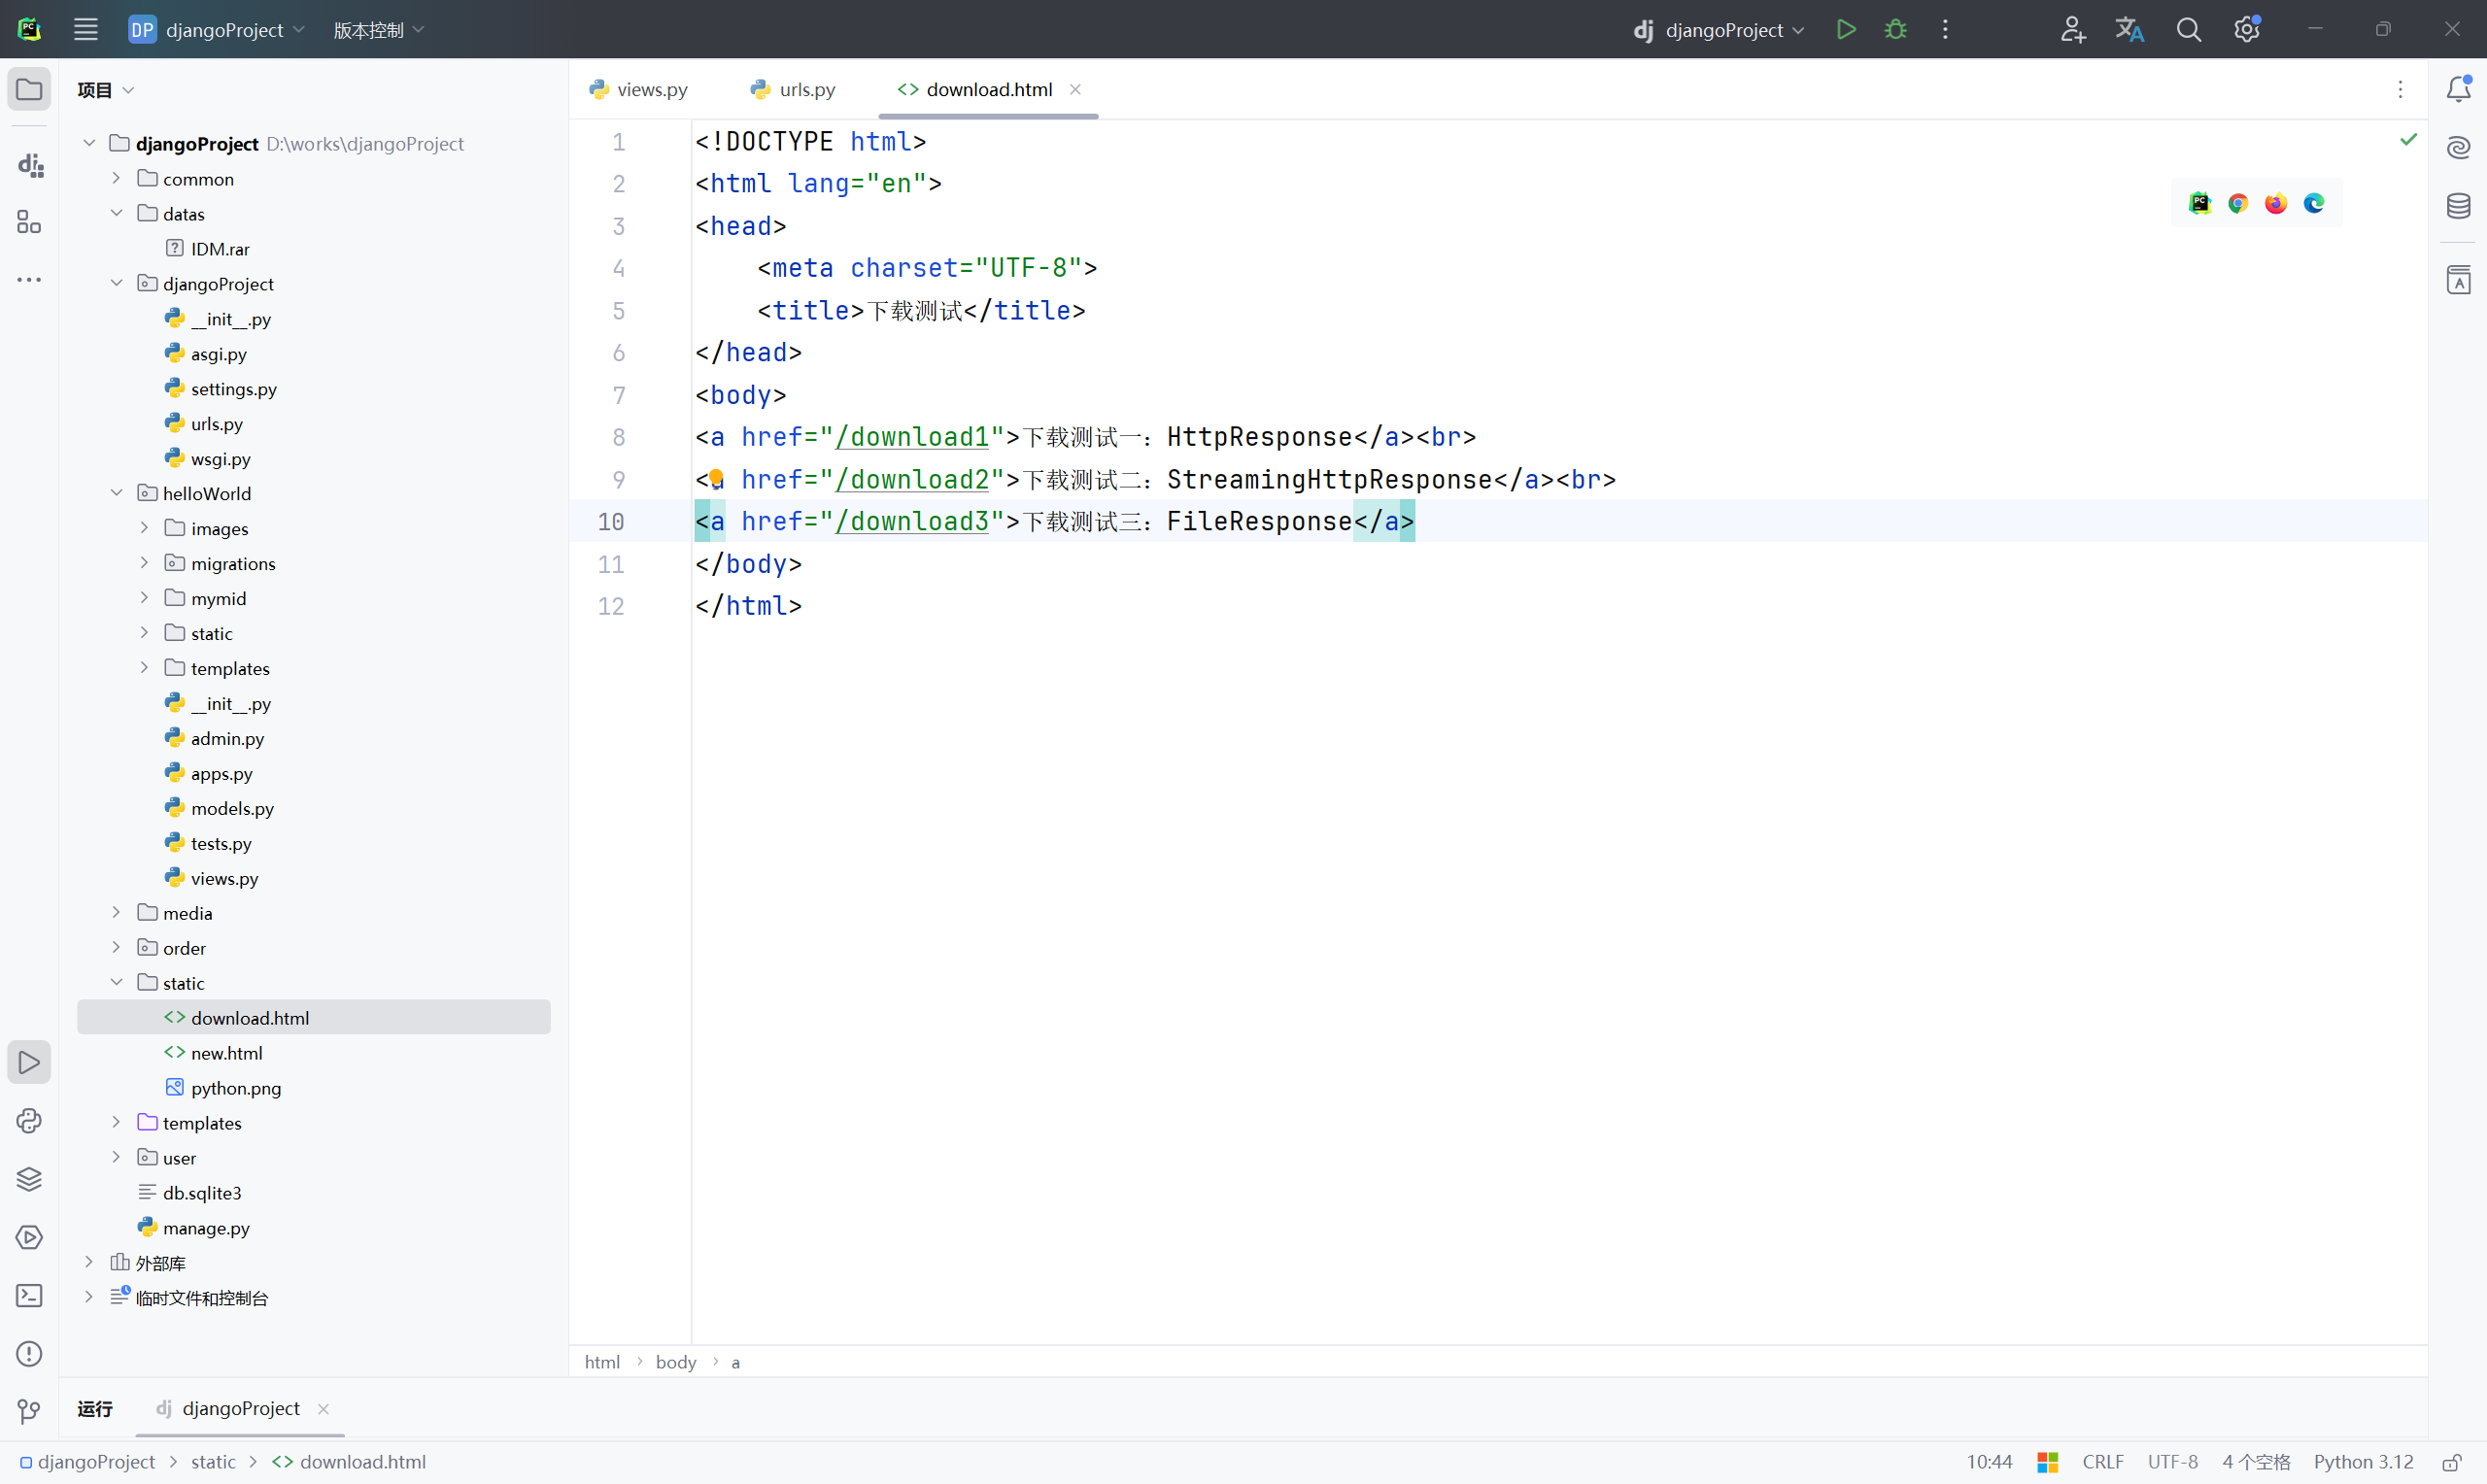The height and width of the screenshot is (1484, 2487).
Task: Preview page in built-in PyCharm browser
Action: (2200, 204)
